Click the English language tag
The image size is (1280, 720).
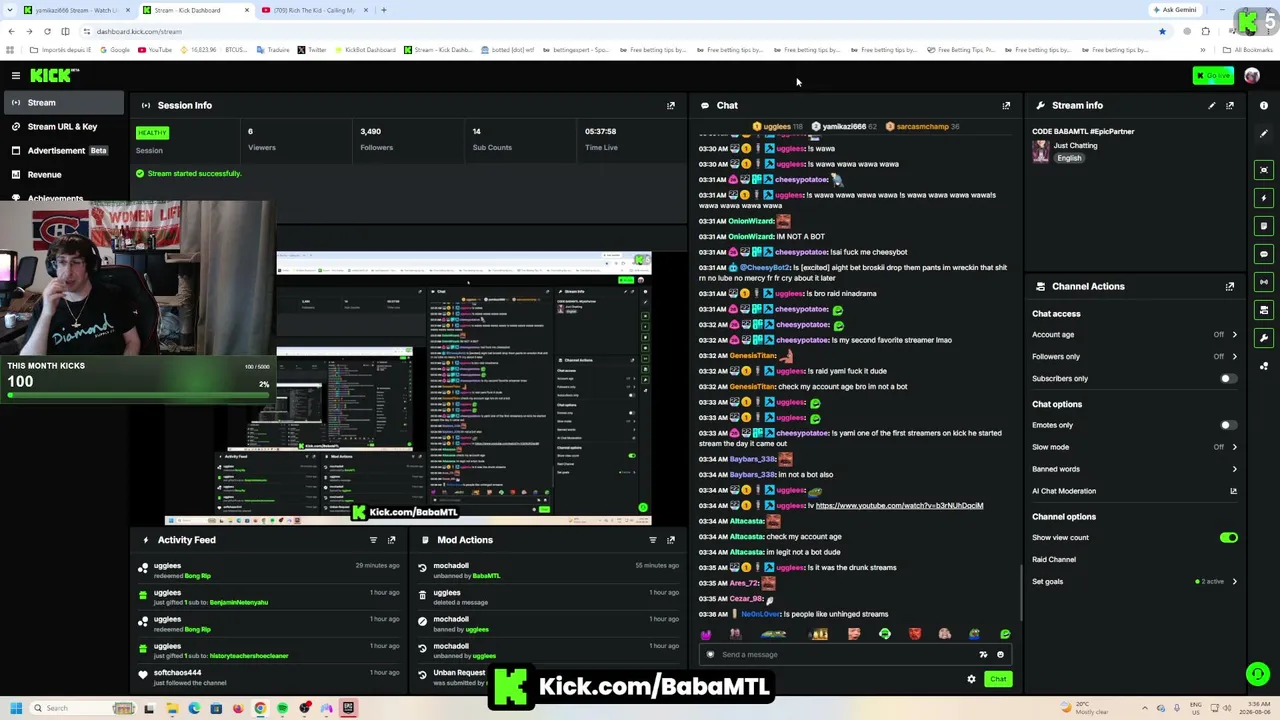pos(1069,158)
